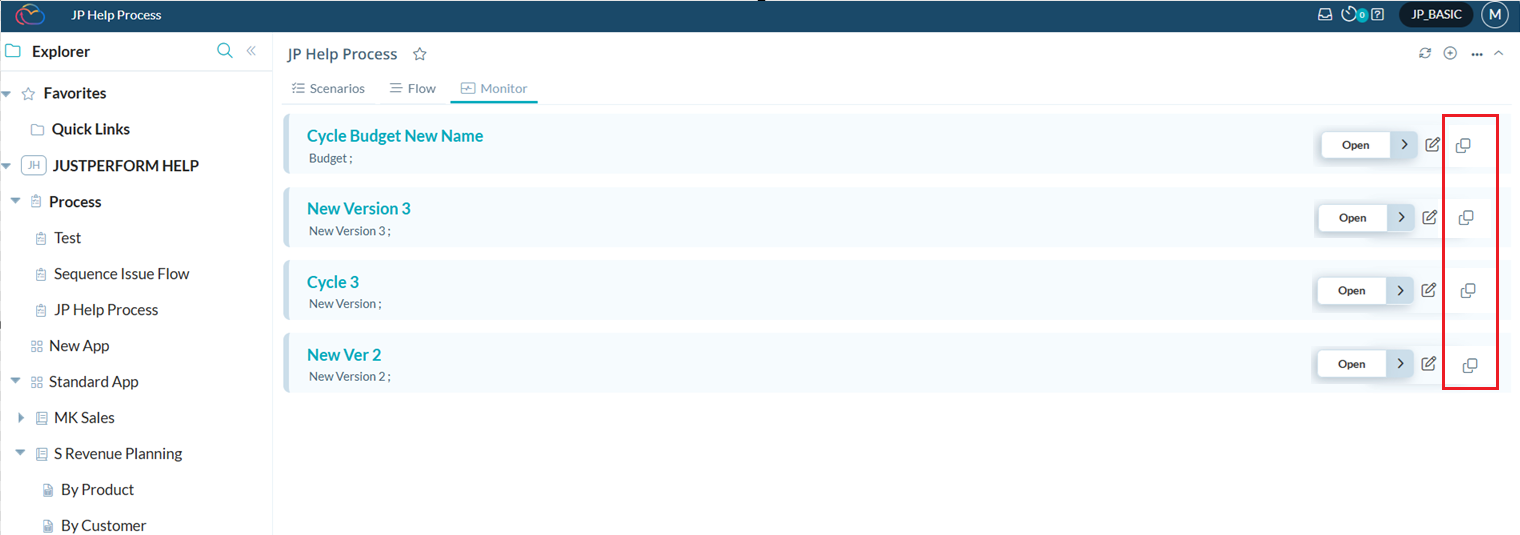Star the JP Help Process as favorite
This screenshot has width=1520, height=535.
(x=420, y=54)
